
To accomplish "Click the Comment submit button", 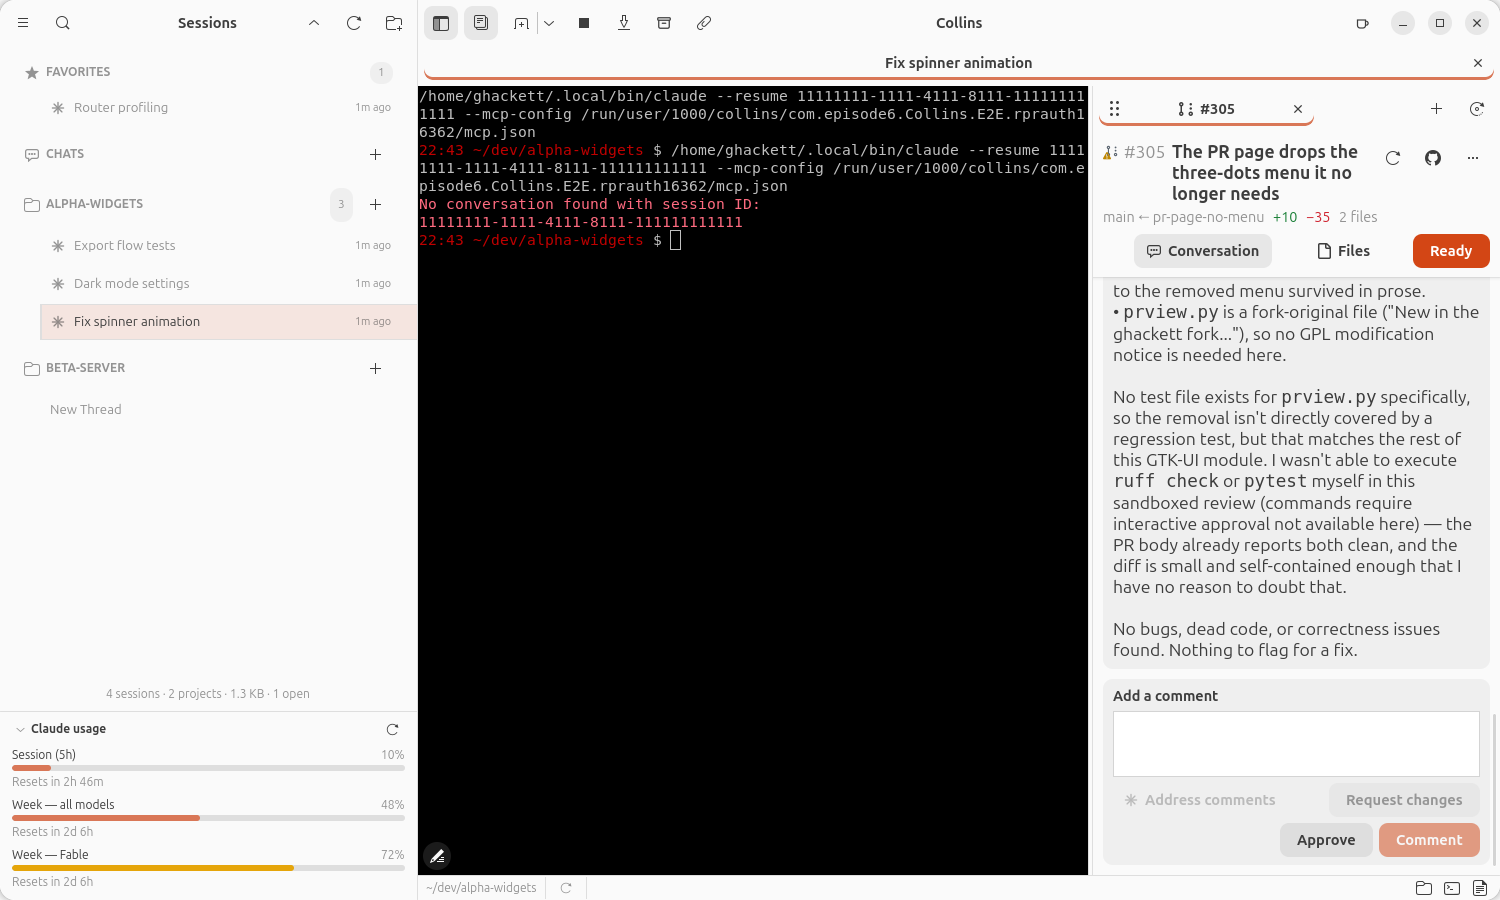I will [1429, 840].
